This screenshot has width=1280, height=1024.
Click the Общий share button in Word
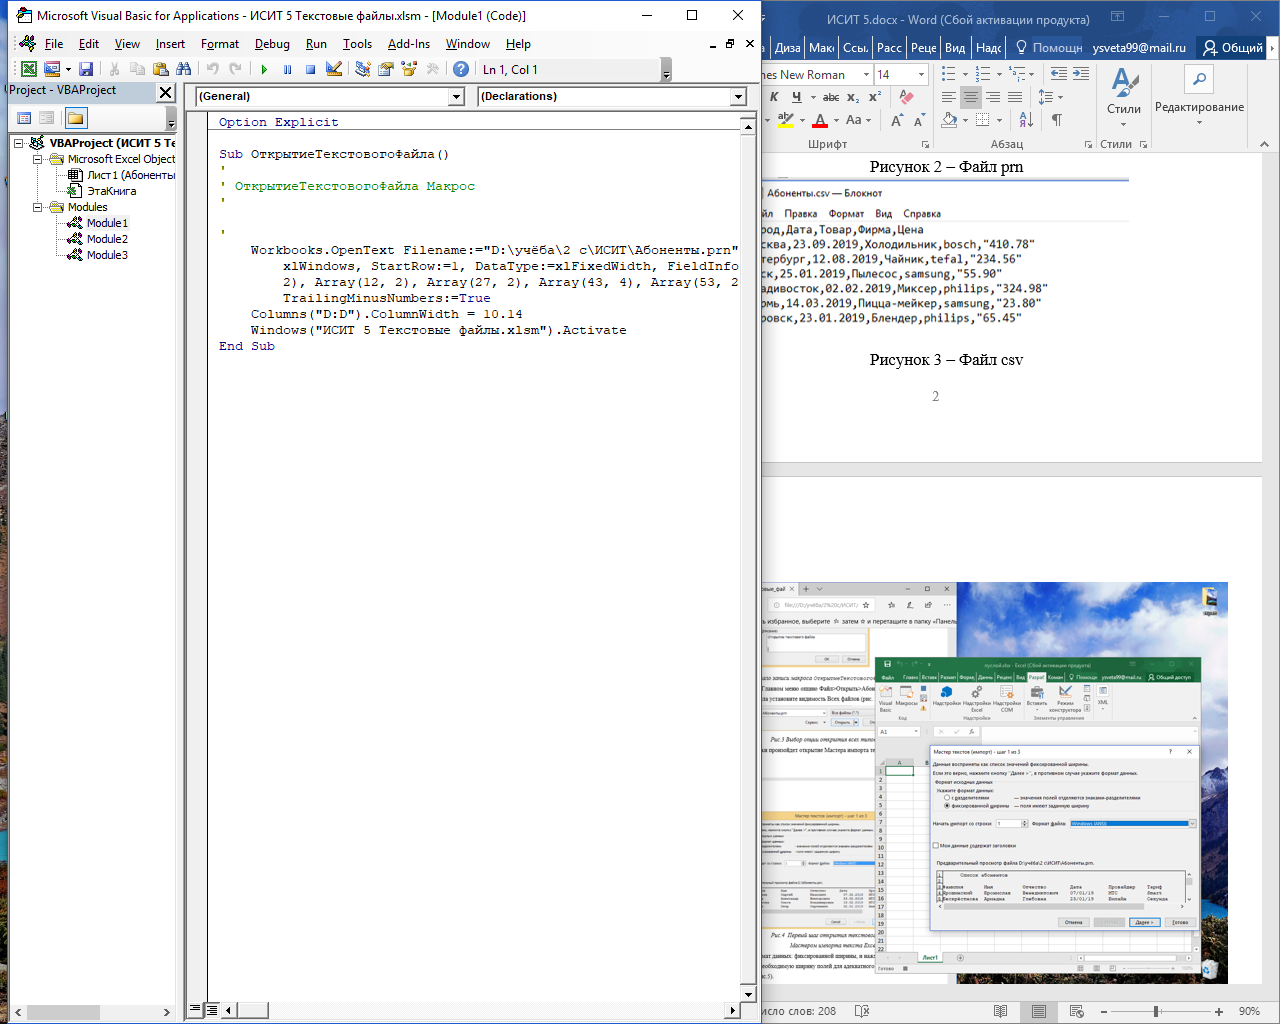(x=1233, y=47)
